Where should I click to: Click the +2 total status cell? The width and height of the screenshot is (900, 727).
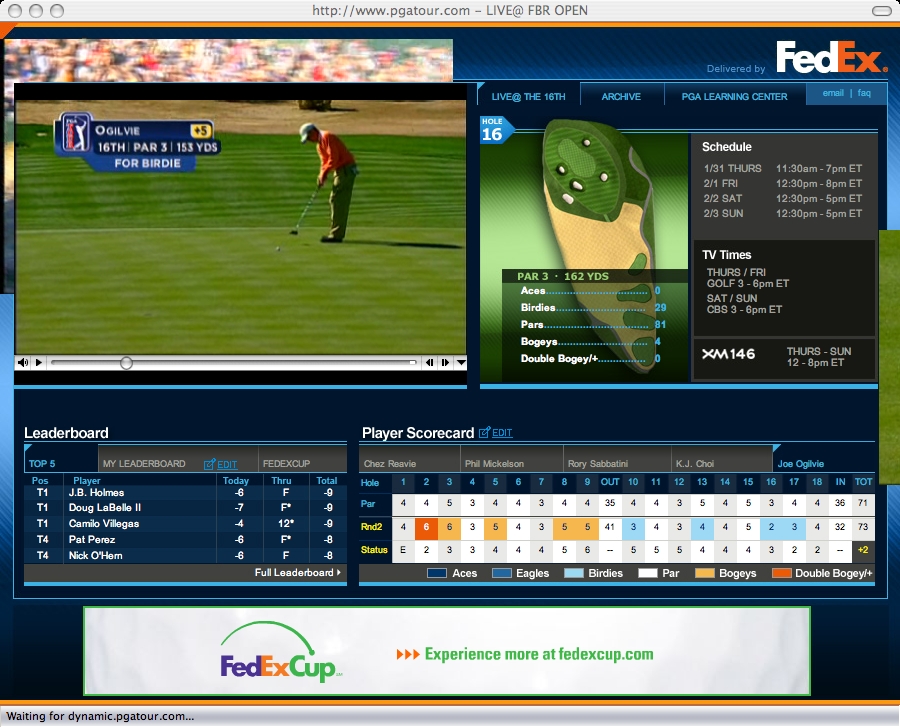(x=863, y=550)
